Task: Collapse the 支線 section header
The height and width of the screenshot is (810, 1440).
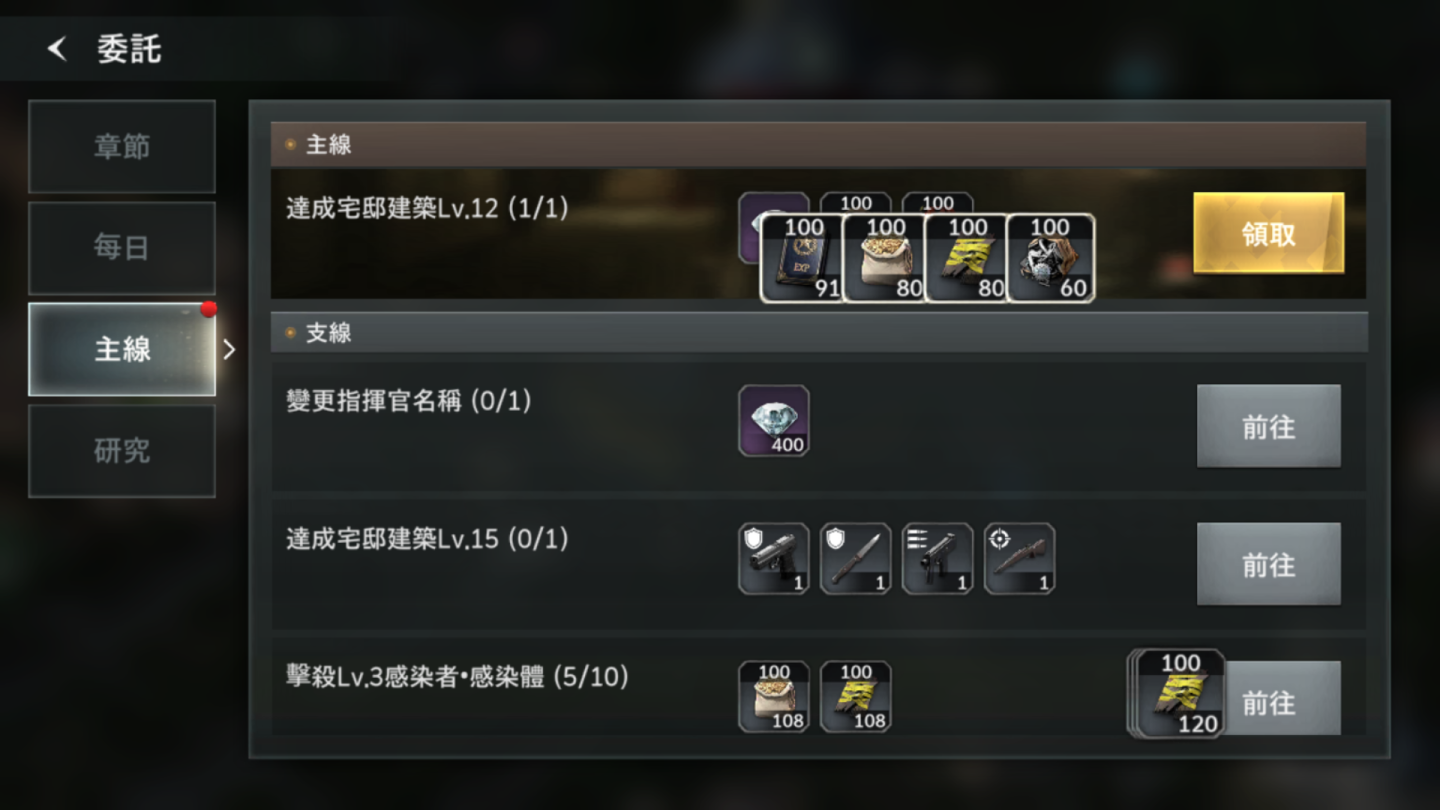Action: (x=819, y=332)
